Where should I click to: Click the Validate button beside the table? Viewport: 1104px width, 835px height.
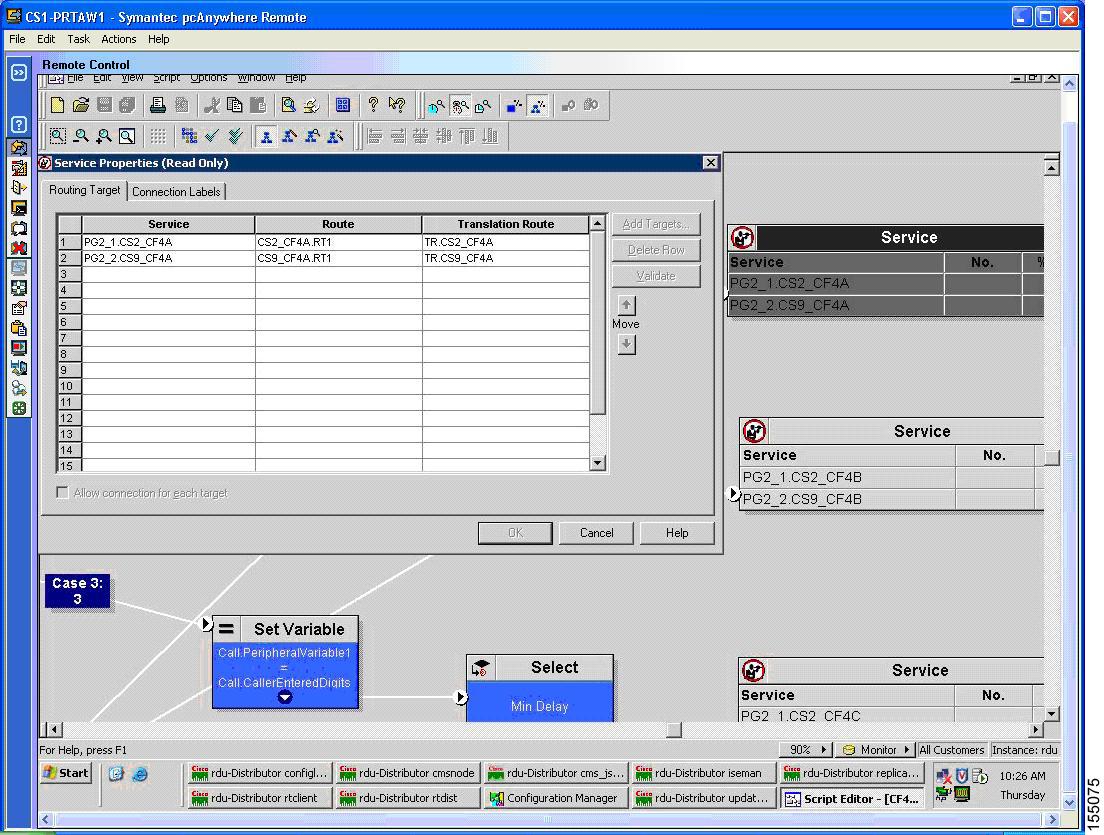coord(656,276)
